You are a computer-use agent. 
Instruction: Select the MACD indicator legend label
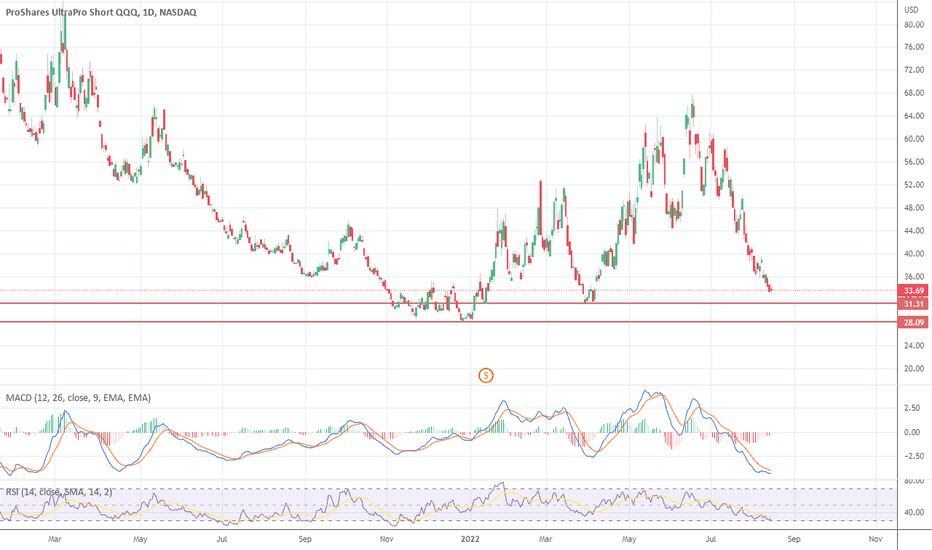click(x=78, y=398)
